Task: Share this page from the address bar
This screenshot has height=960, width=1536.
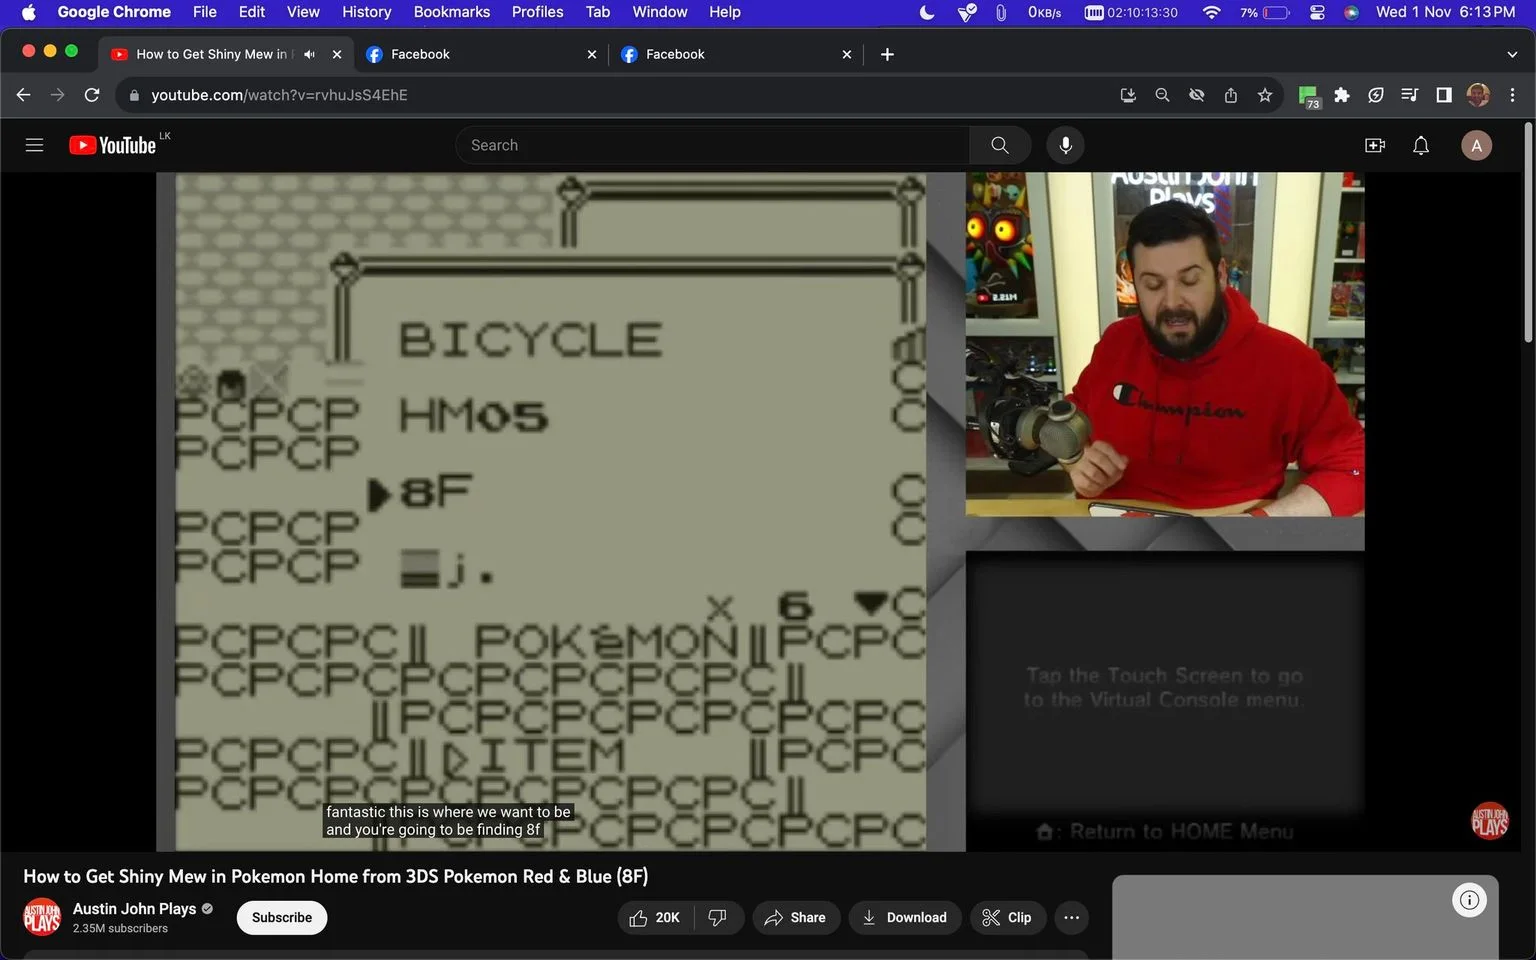Action: 1230,95
